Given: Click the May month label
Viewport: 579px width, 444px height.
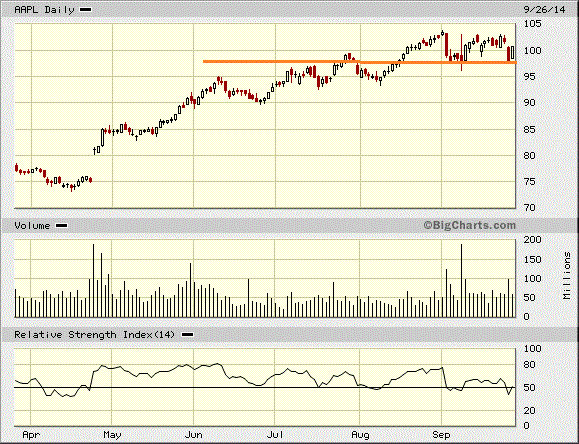Looking at the screenshot, I should tap(112, 435).
